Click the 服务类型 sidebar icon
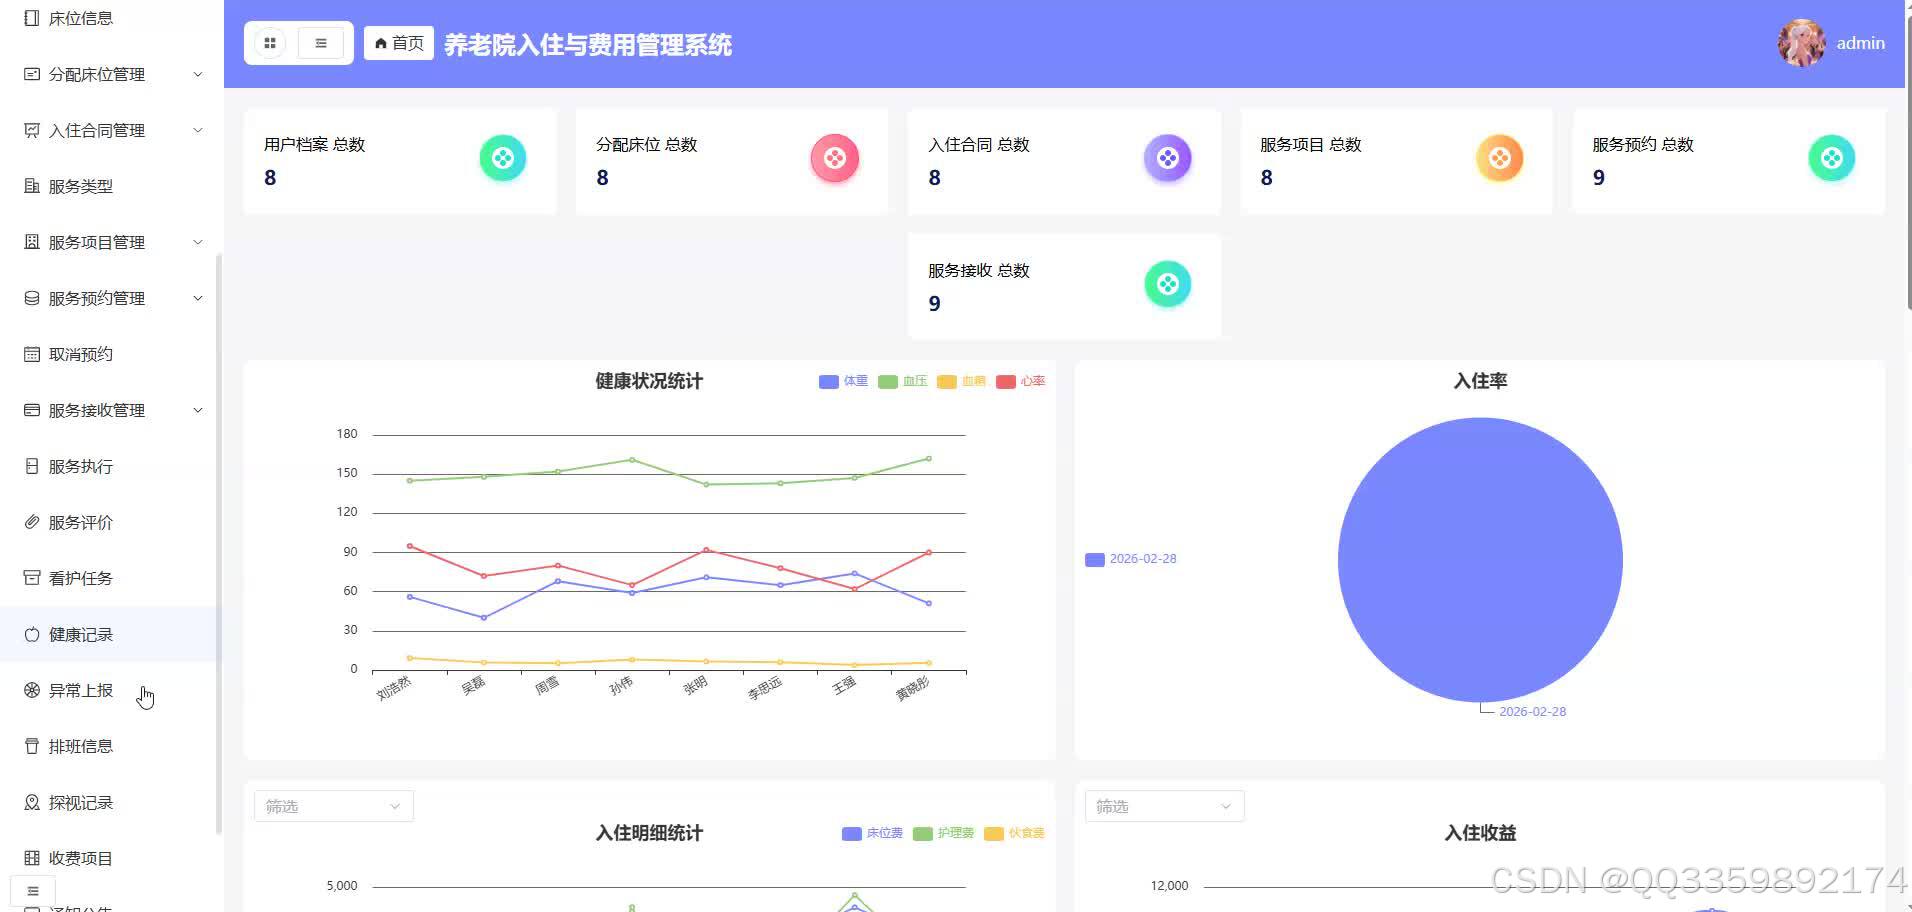The image size is (1912, 912). [x=32, y=186]
